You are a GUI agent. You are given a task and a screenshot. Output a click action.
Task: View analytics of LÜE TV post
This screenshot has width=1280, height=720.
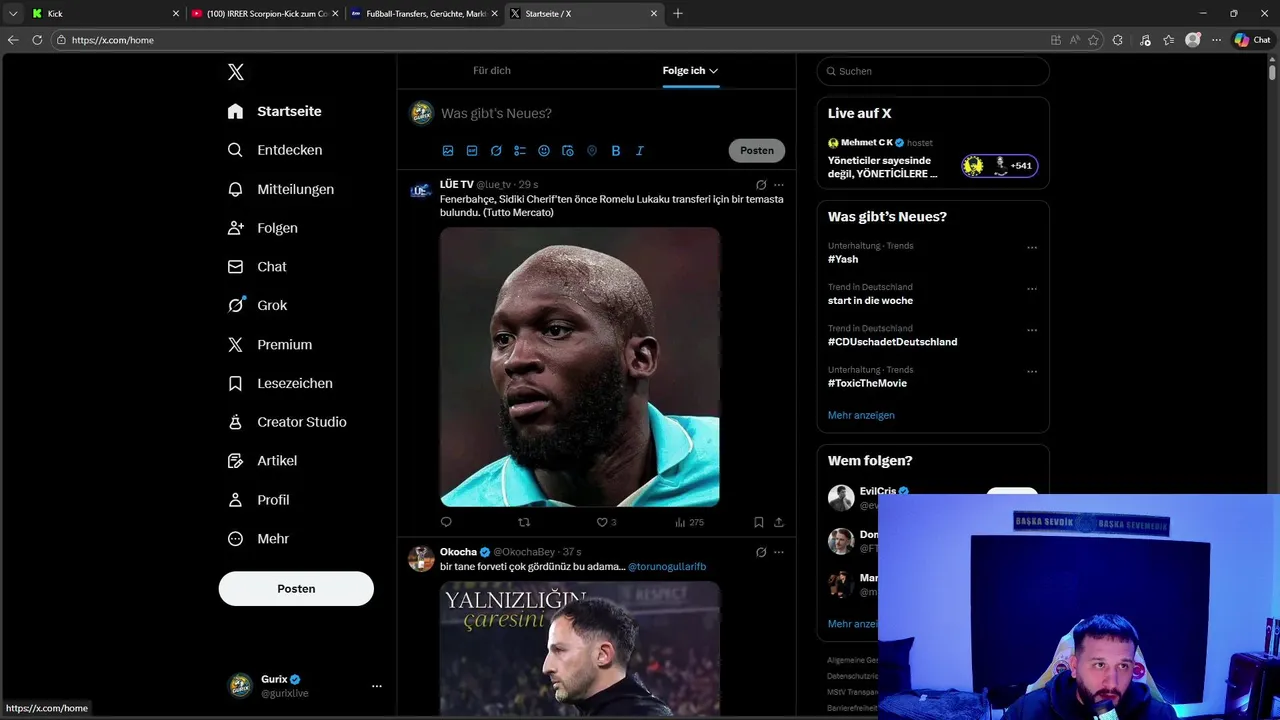689,522
